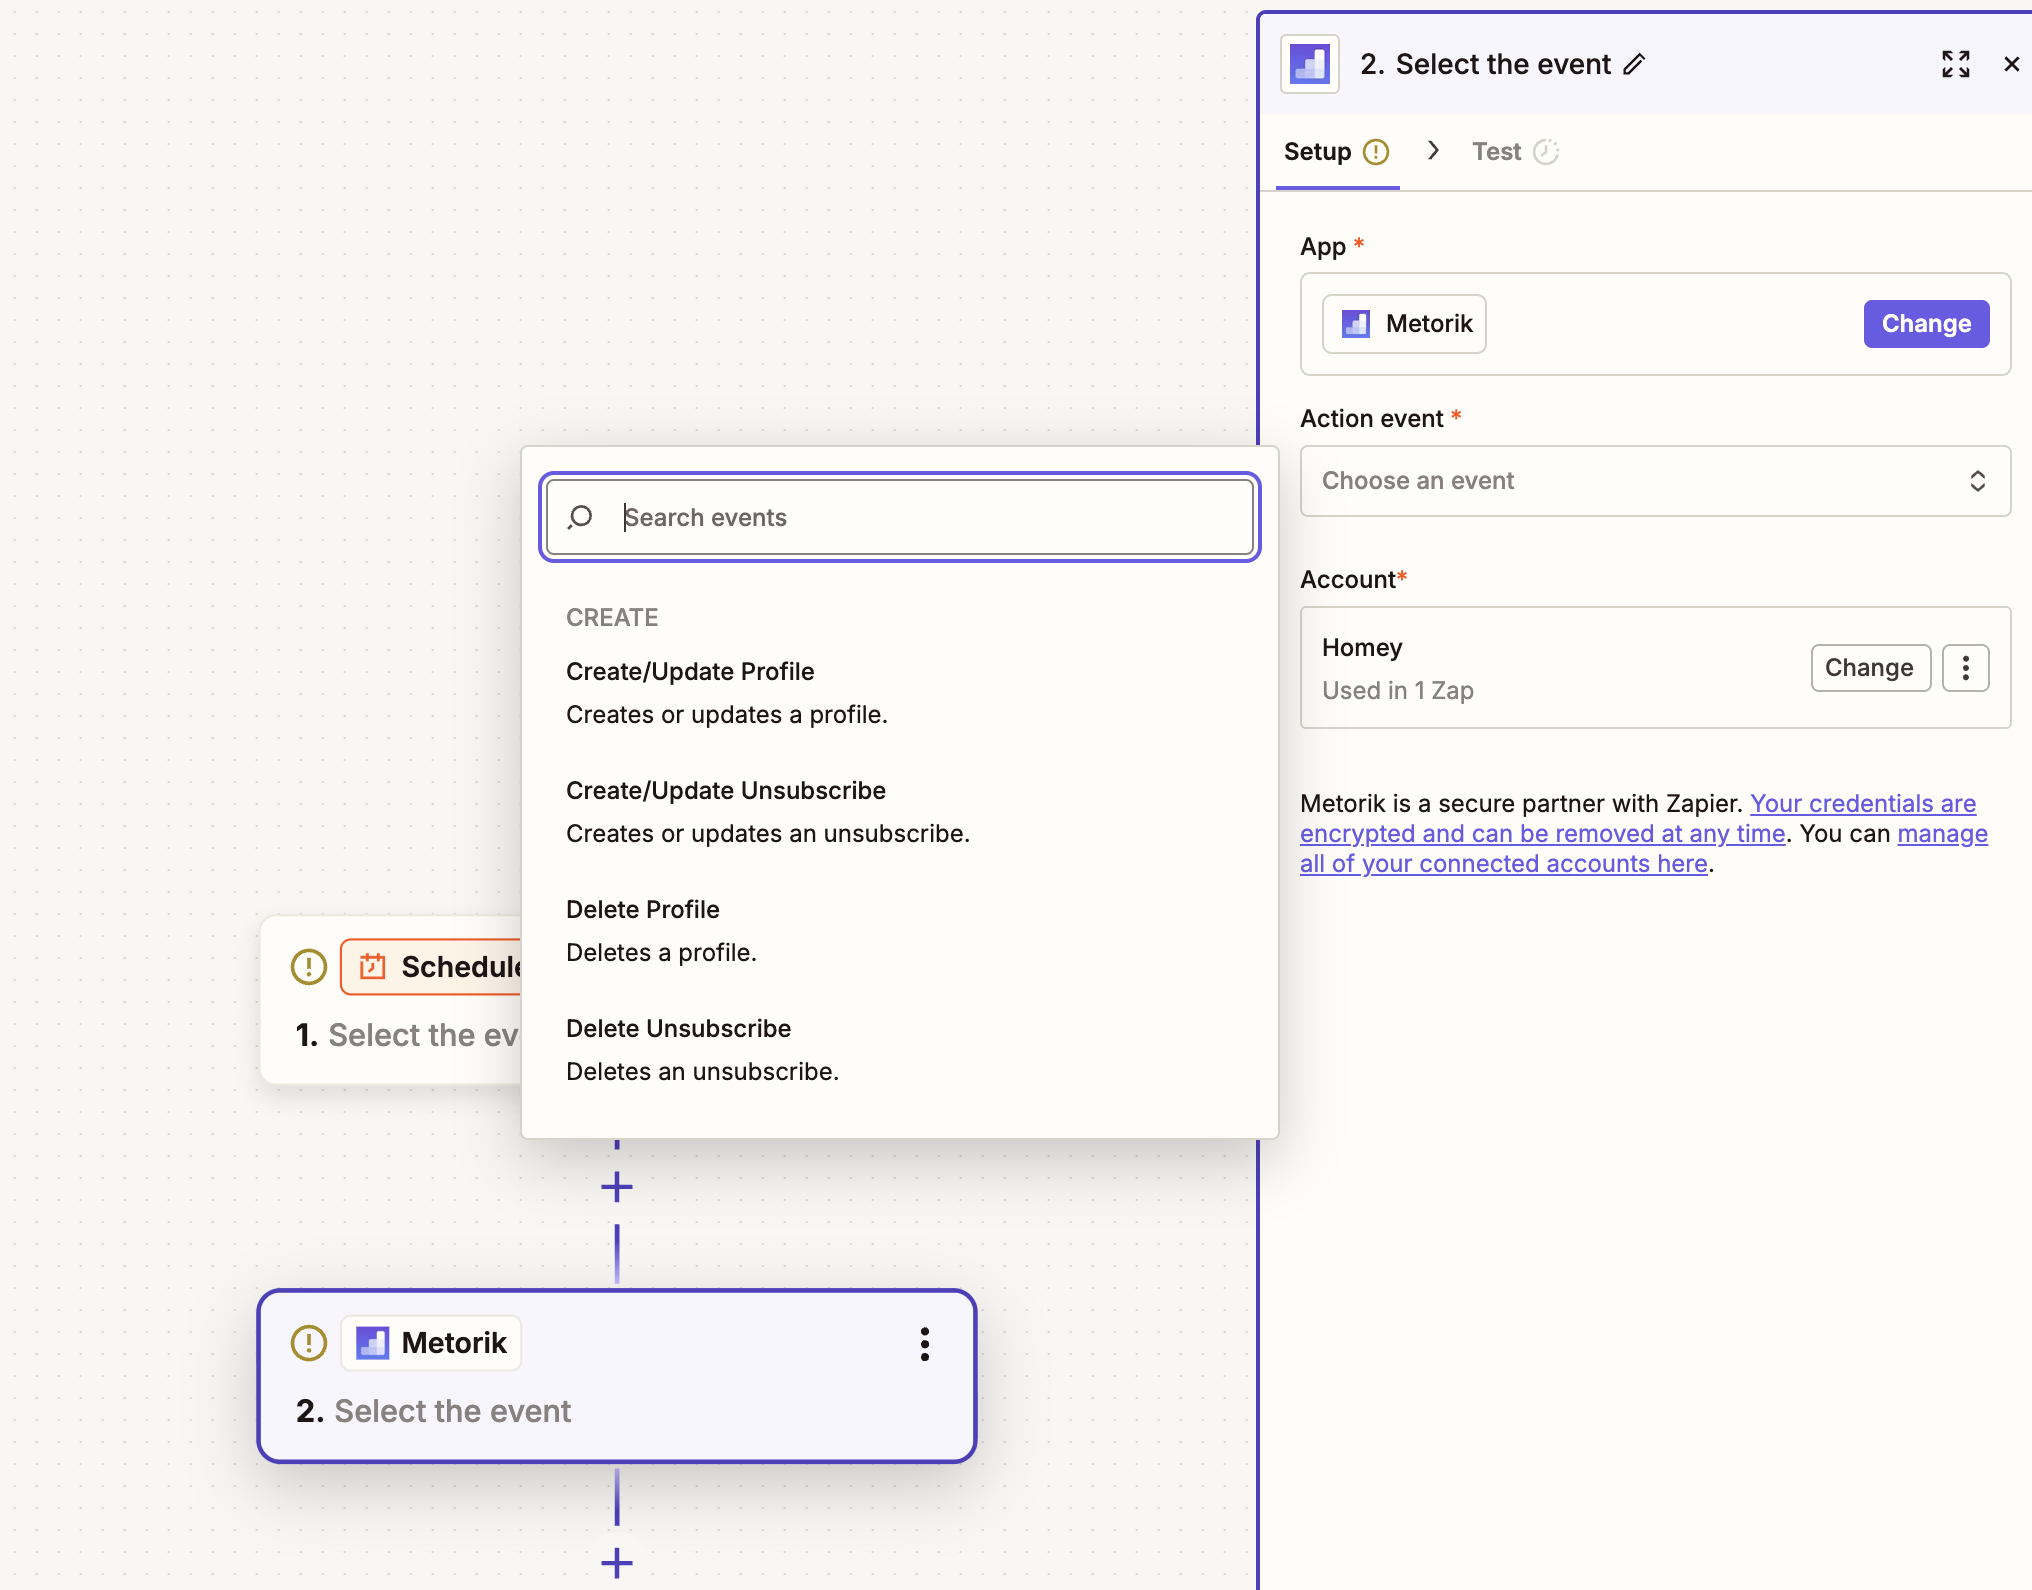The width and height of the screenshot is (2032, 1590).
Task: Select step 1 Select the event card
Action: tap(392, 1000)
